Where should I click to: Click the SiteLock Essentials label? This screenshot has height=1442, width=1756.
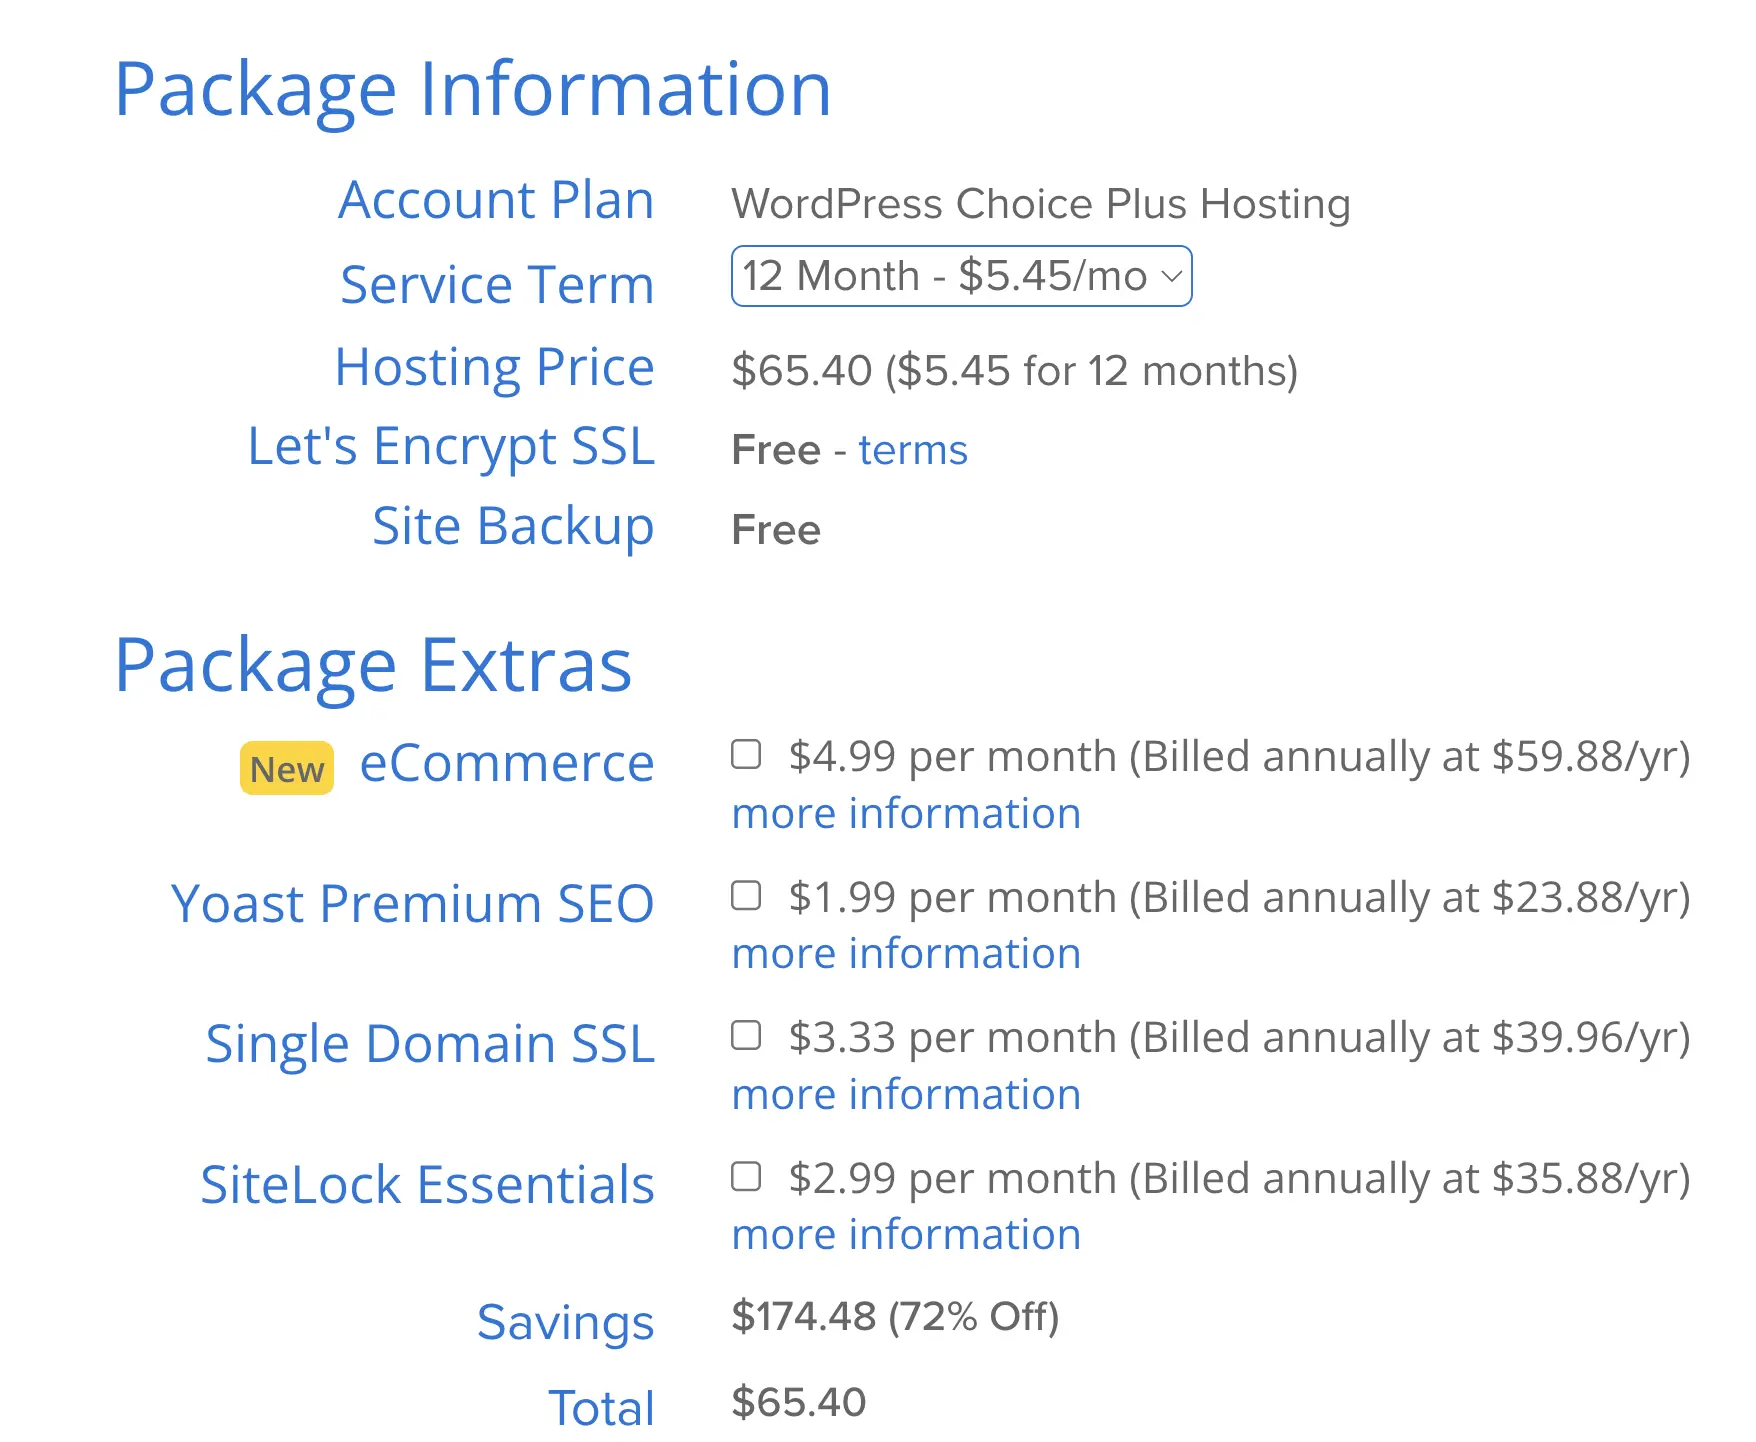[x=427, y=1185]
